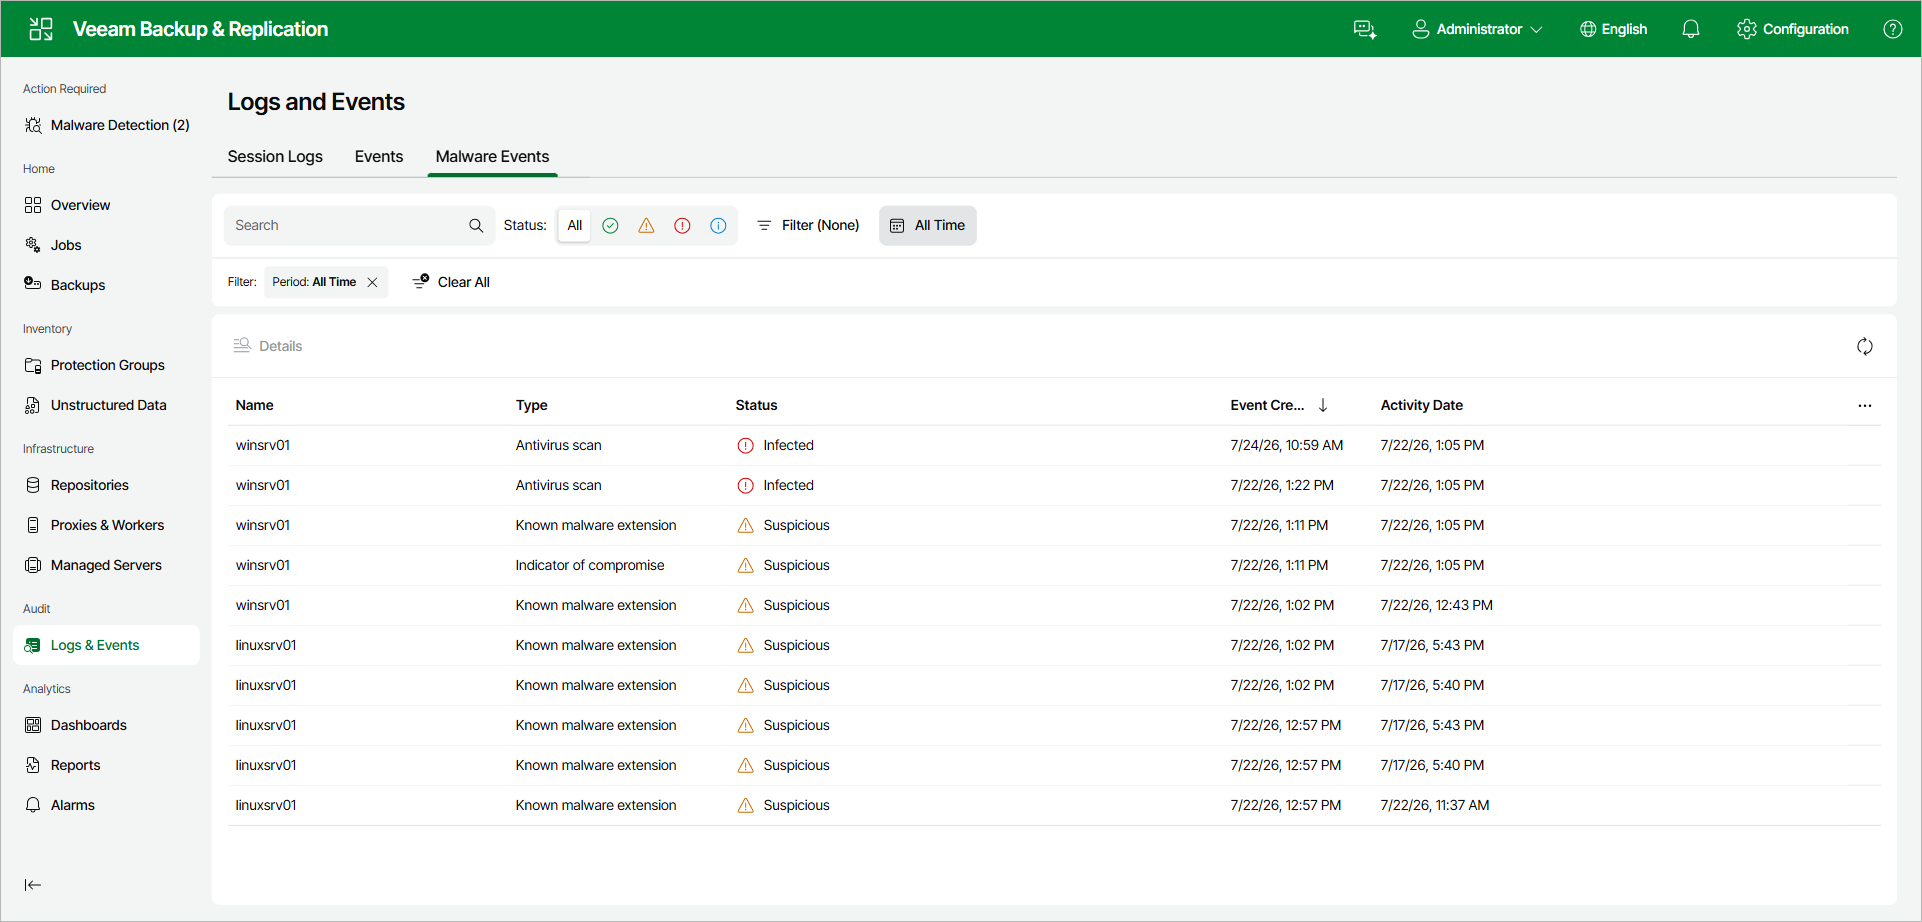Click the Details button
Screen dimensions: 1922x922
coord(268,346)
